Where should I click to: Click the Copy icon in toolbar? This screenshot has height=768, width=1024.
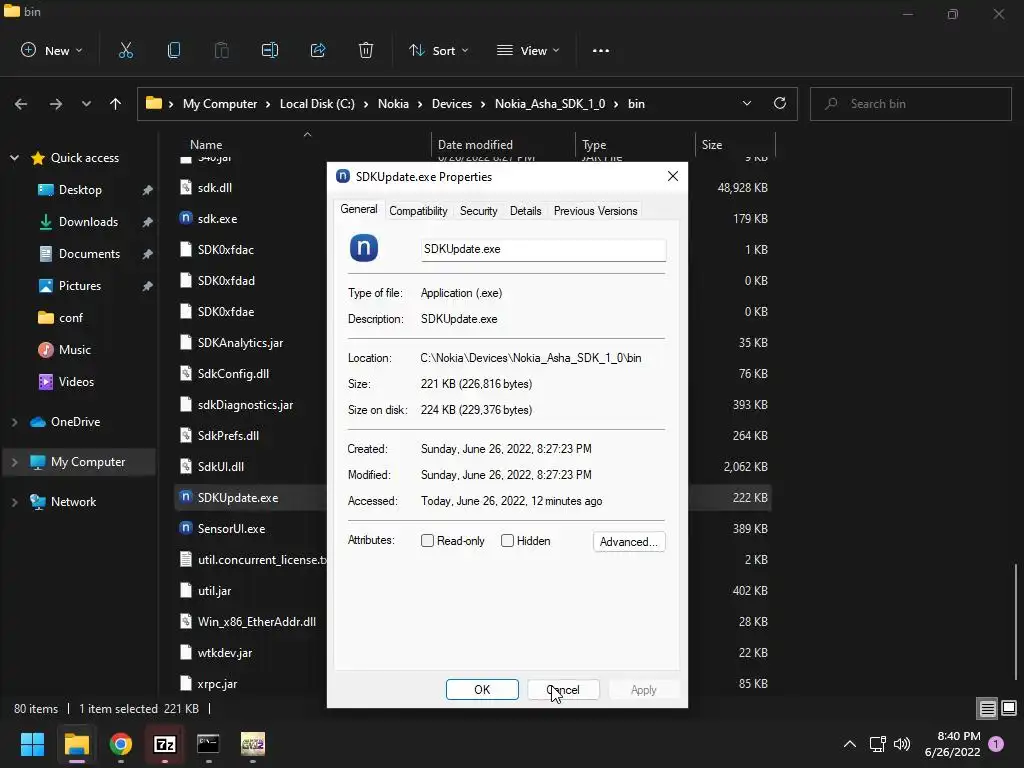[174, 50]
